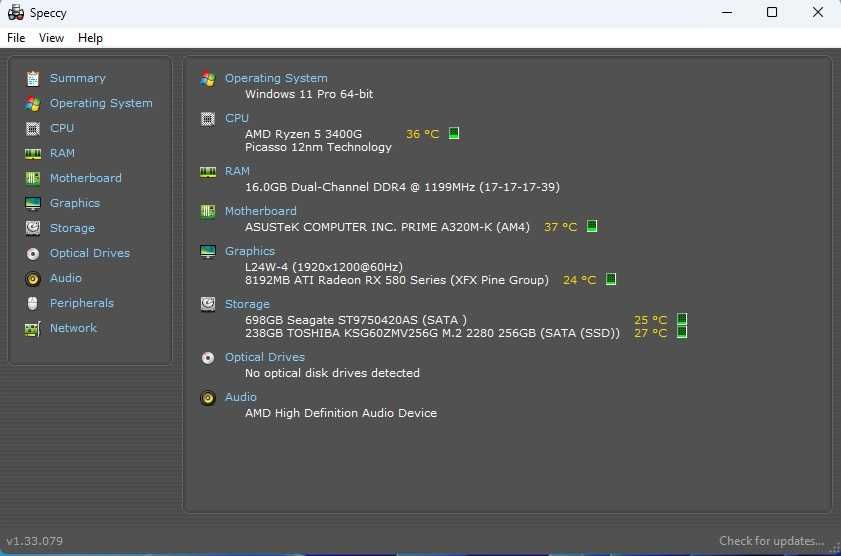
Task: Click the TOSHIBA SSD temperature indicator
Action: [x=682, y=332]
